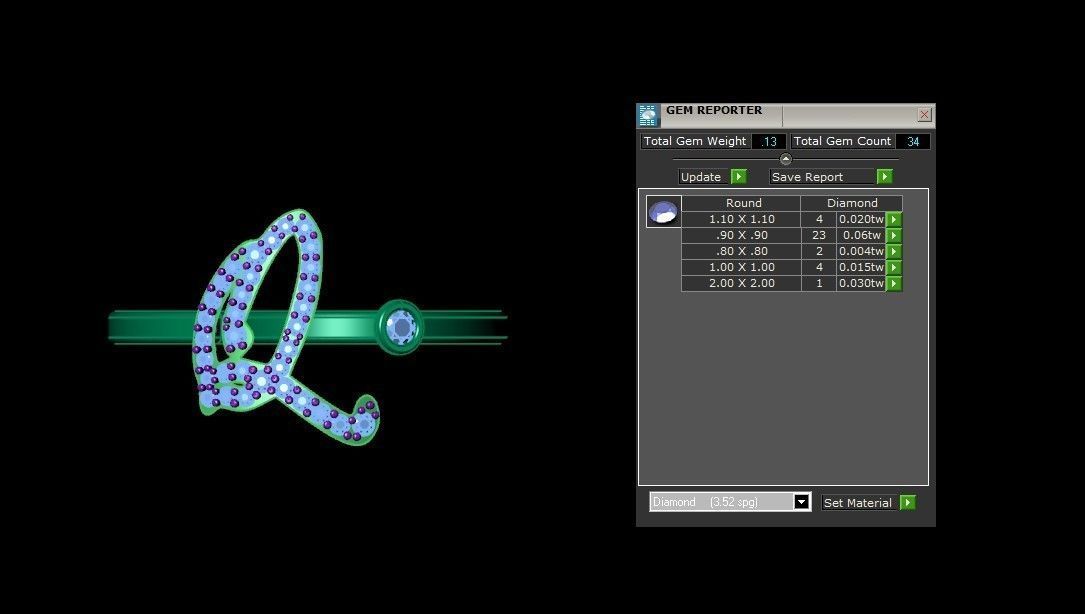Click the Update label

coord(701,177)
